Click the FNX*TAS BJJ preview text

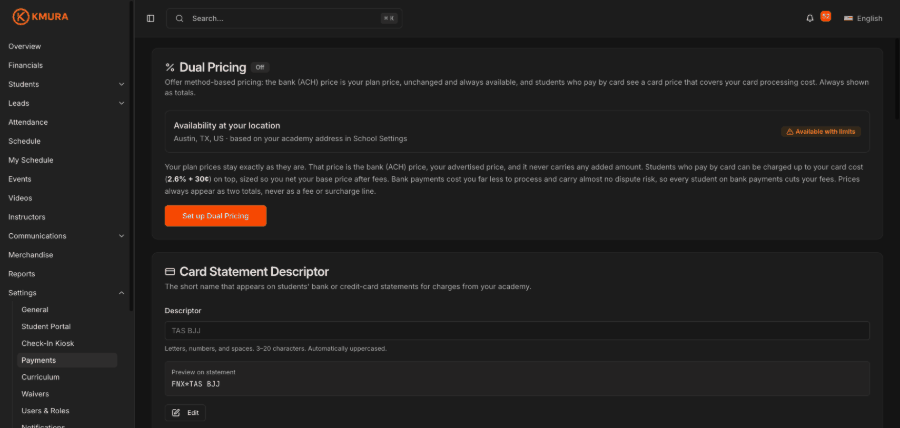pos(196,384)
